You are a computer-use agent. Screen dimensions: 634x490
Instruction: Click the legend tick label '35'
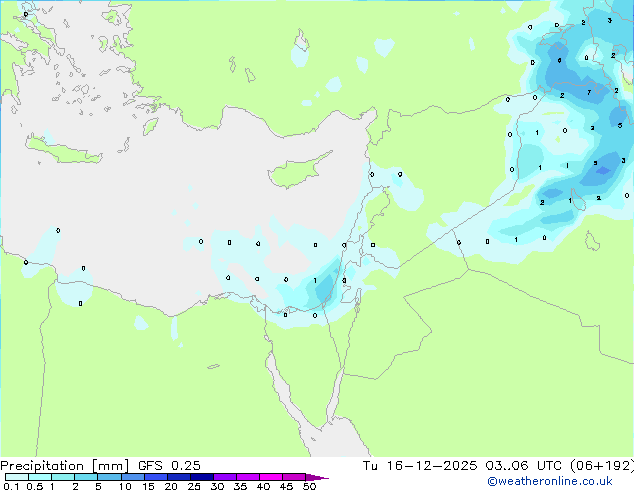(240, 486)
